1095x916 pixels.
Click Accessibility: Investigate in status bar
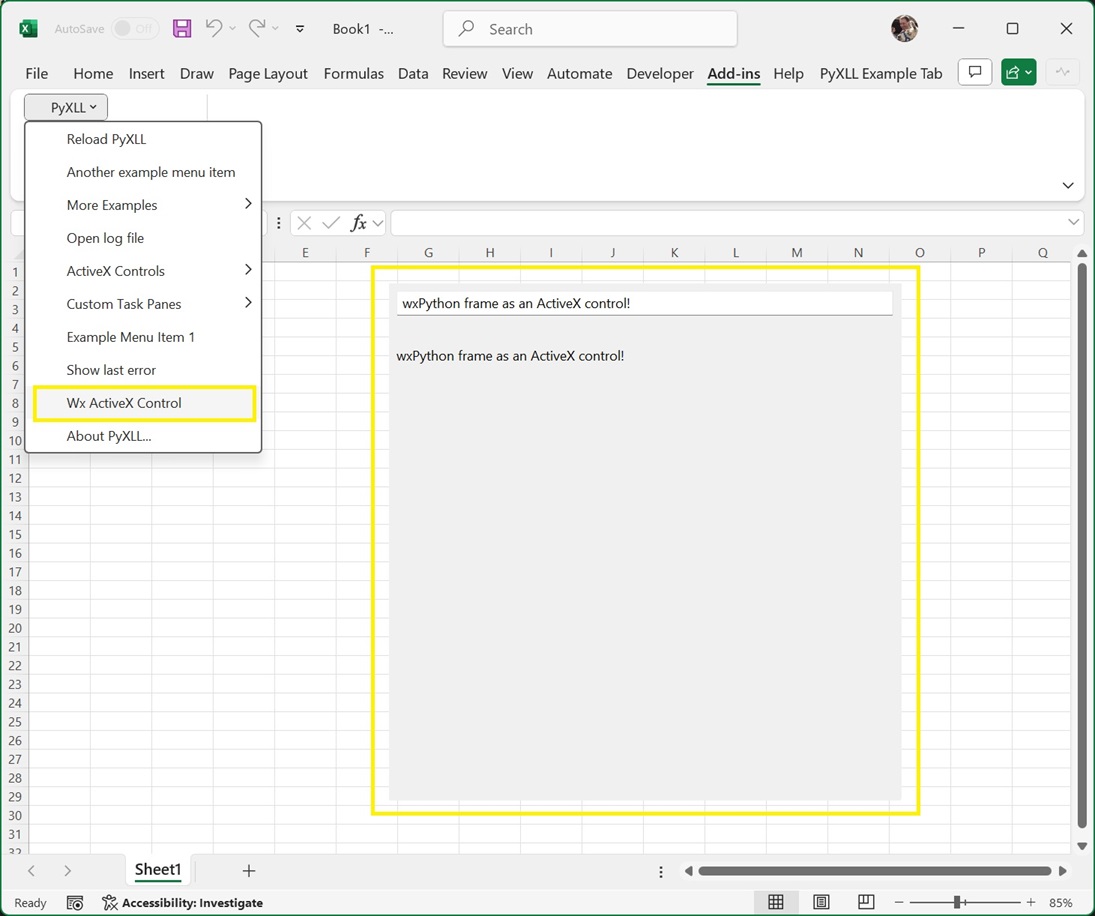pyautogui.click(x=182, y=903)
